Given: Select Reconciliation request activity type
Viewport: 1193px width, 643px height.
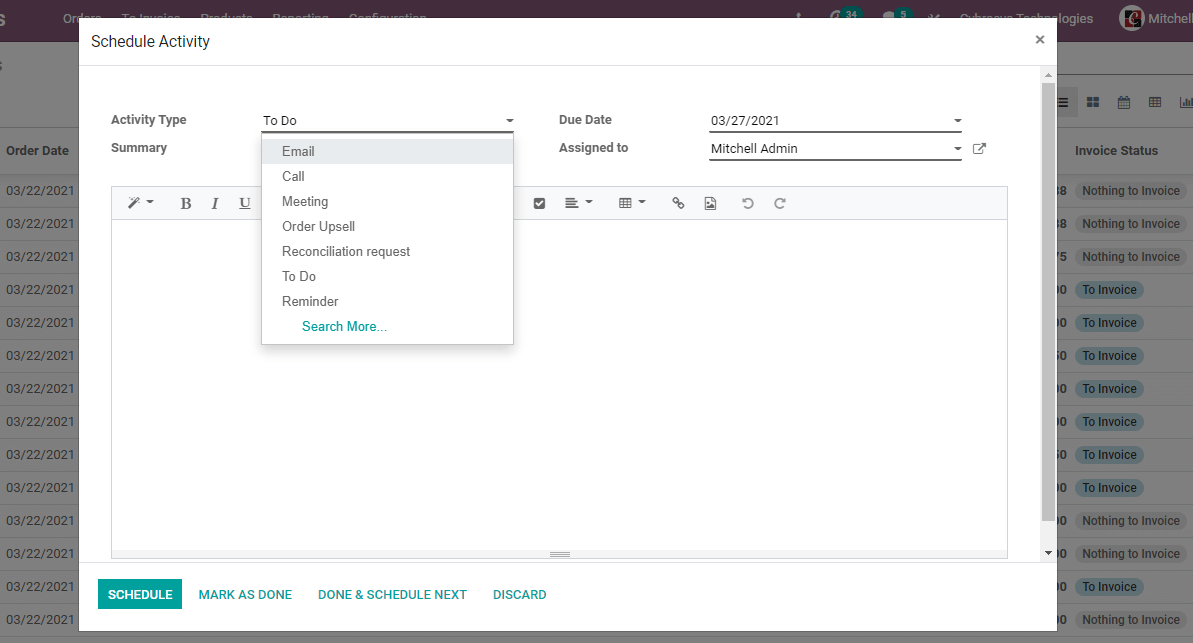Looking at the screenshot, I should point(387,252).
